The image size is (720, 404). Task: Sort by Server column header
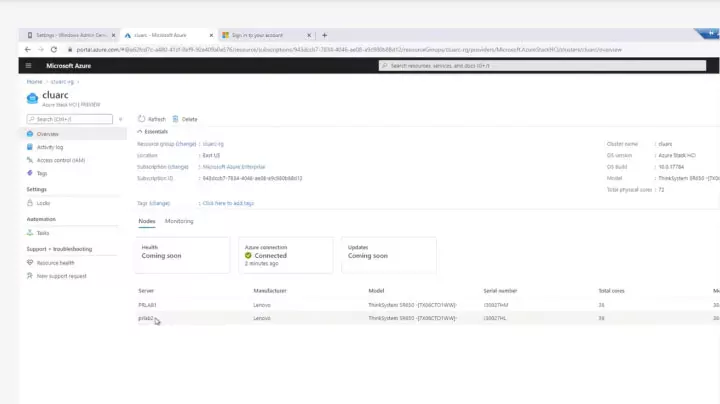pos(146,291)
